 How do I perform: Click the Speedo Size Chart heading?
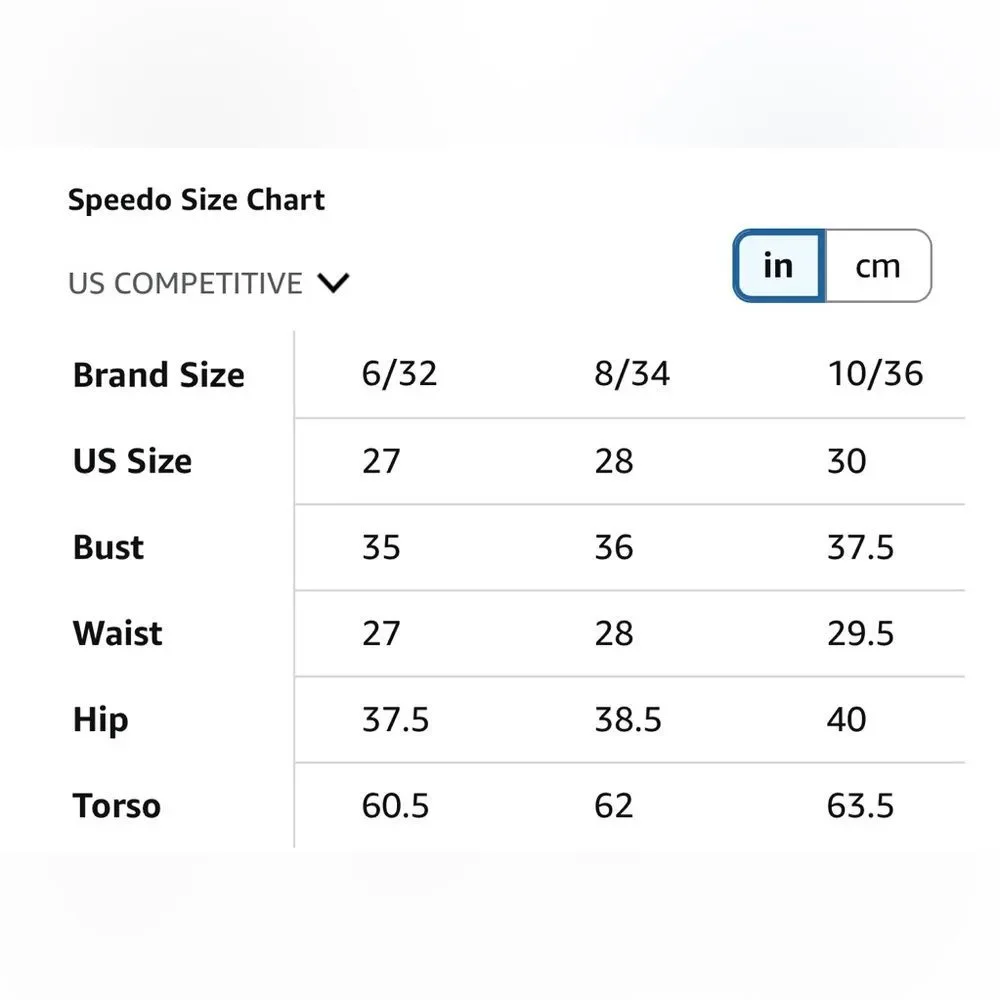point(196,200)
